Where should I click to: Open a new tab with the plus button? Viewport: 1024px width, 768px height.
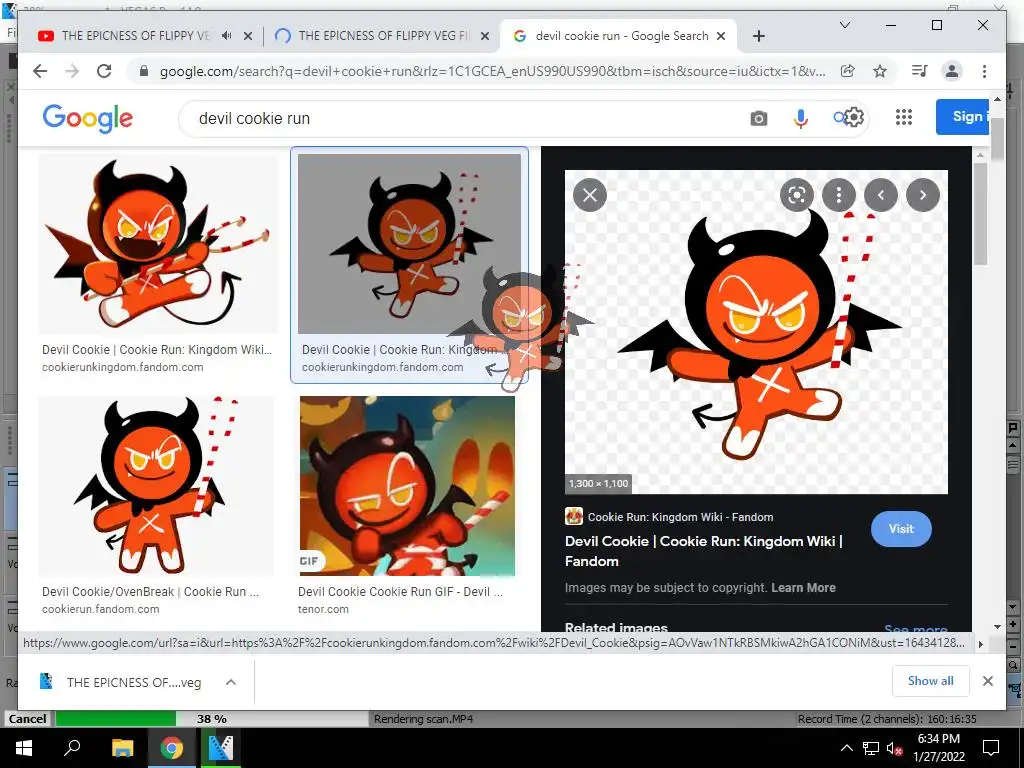pyautogui.click(x=758, y=36)
